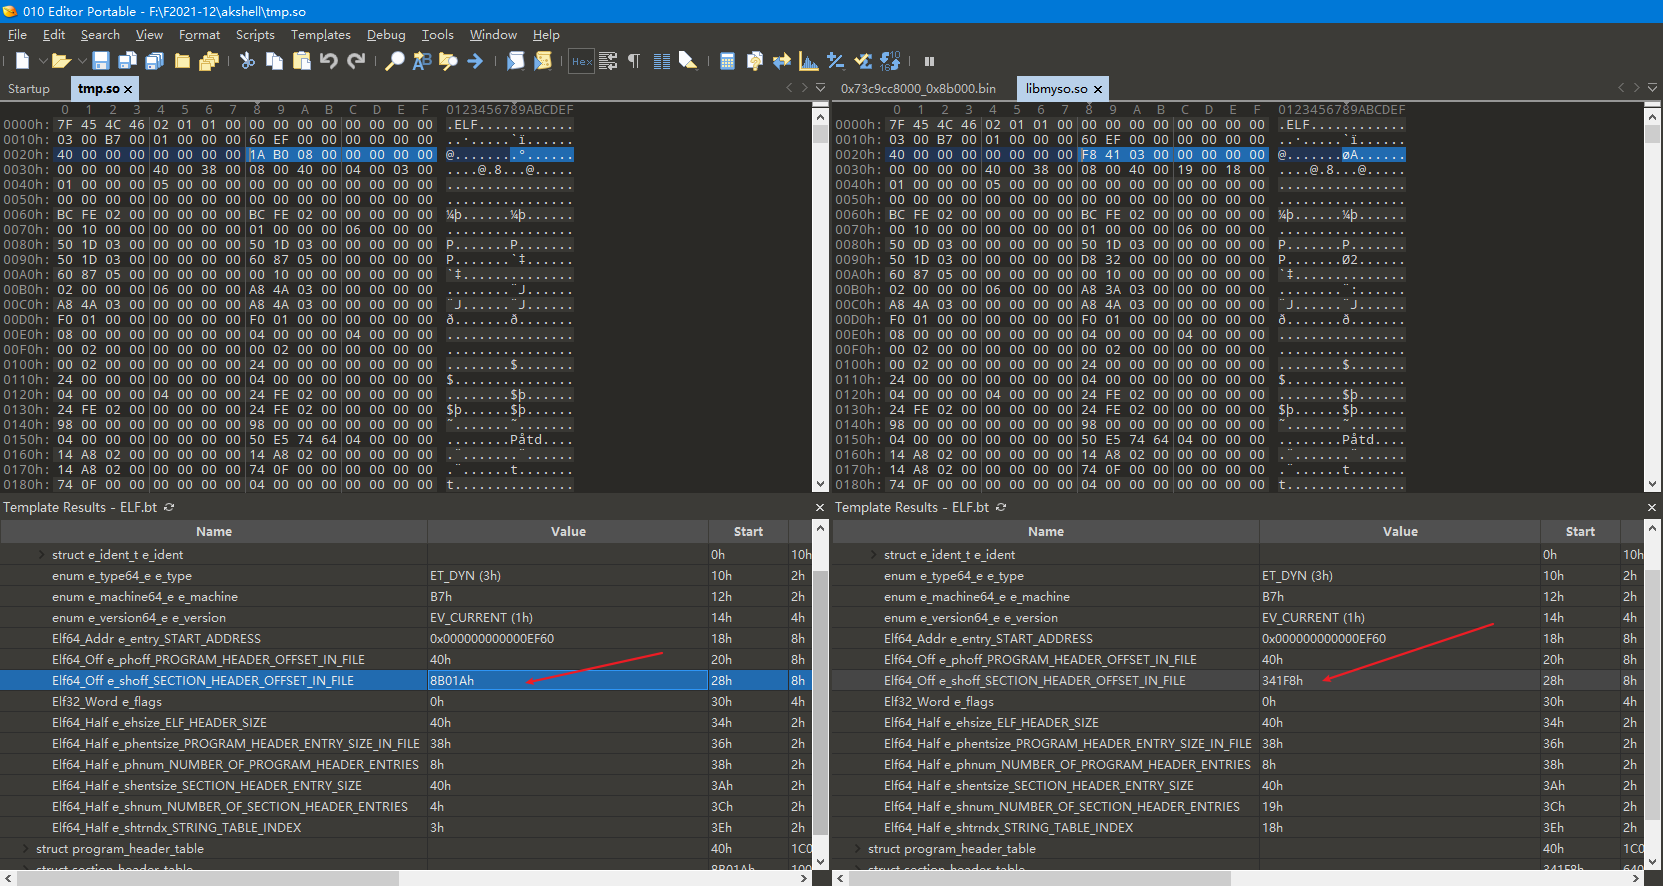Run a template from the toolbar icon
The image size is (1663, 886).
542,61
